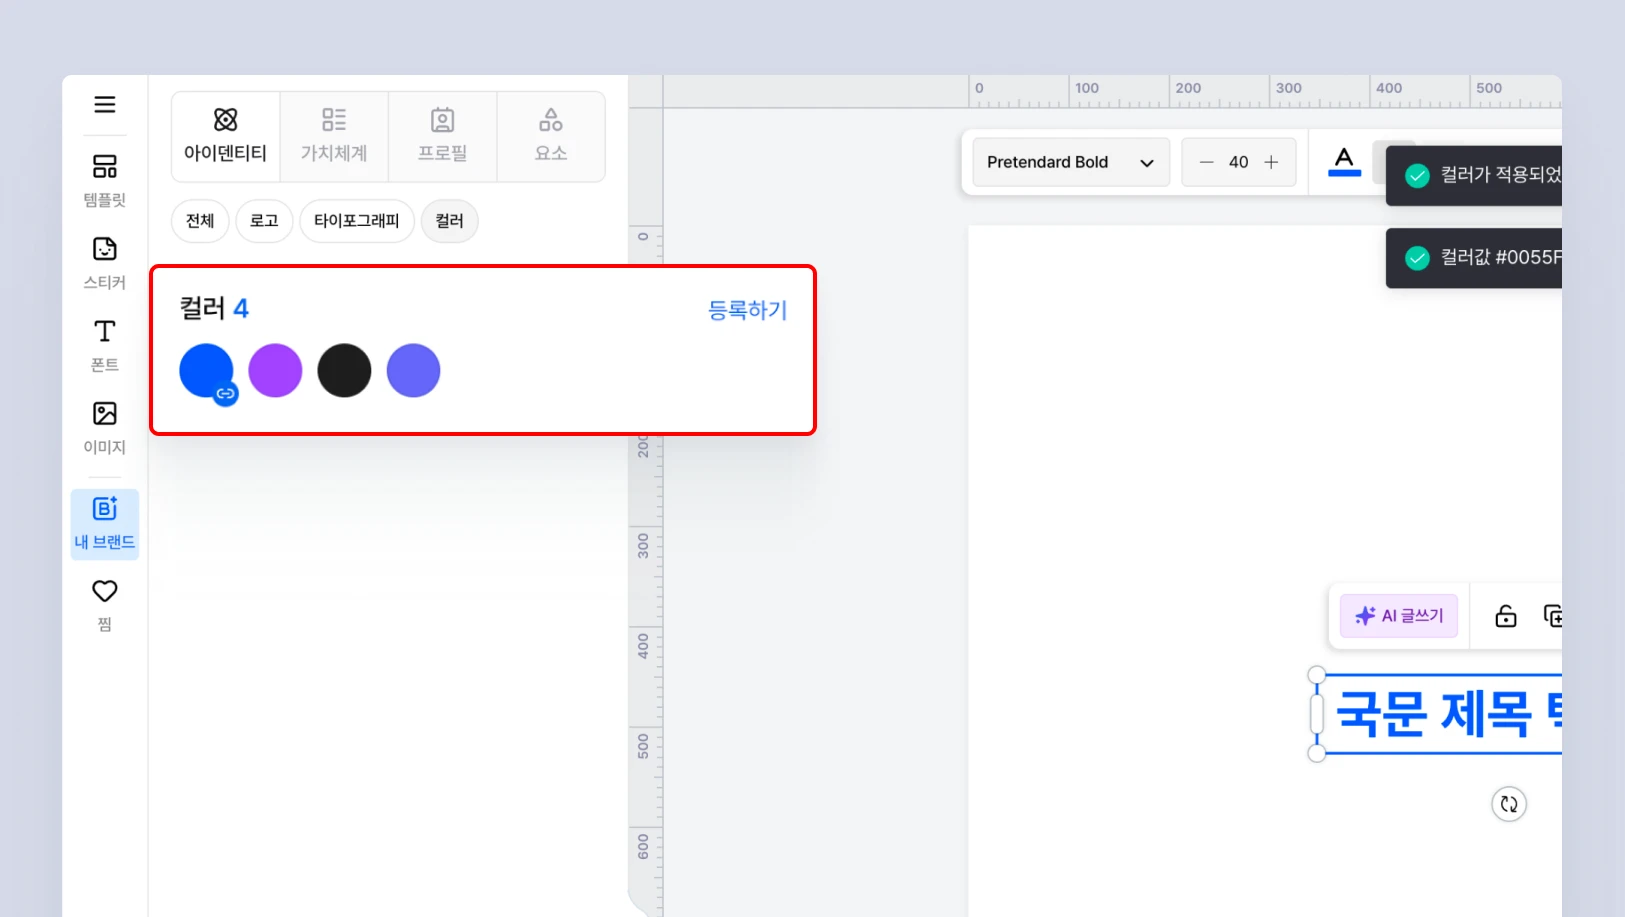The image size is (1625, 917).
Task: Click the 국문 제목 text box
Action: click(x=1440, y=714)
